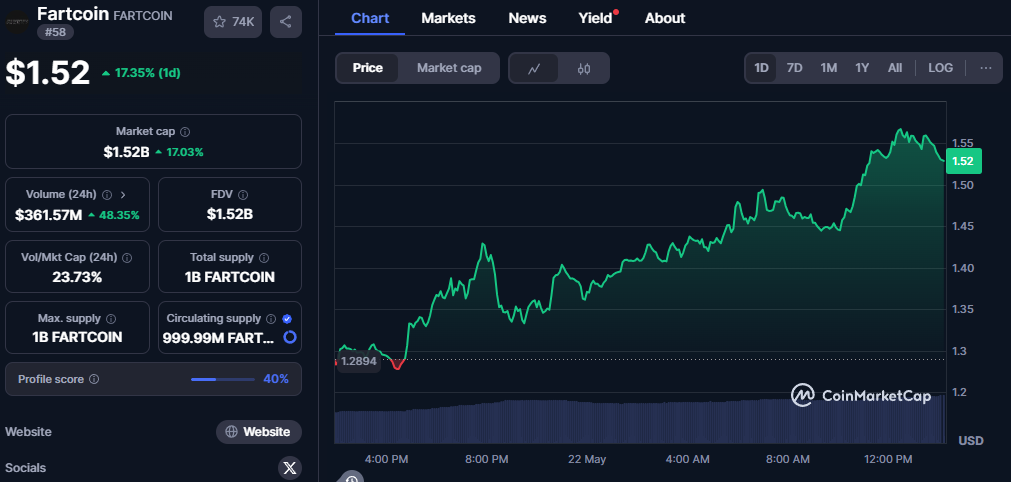Screen dimensions: 1011x482
Task: Expand the Volume (24h) chevron arrow
Action: 123,195
